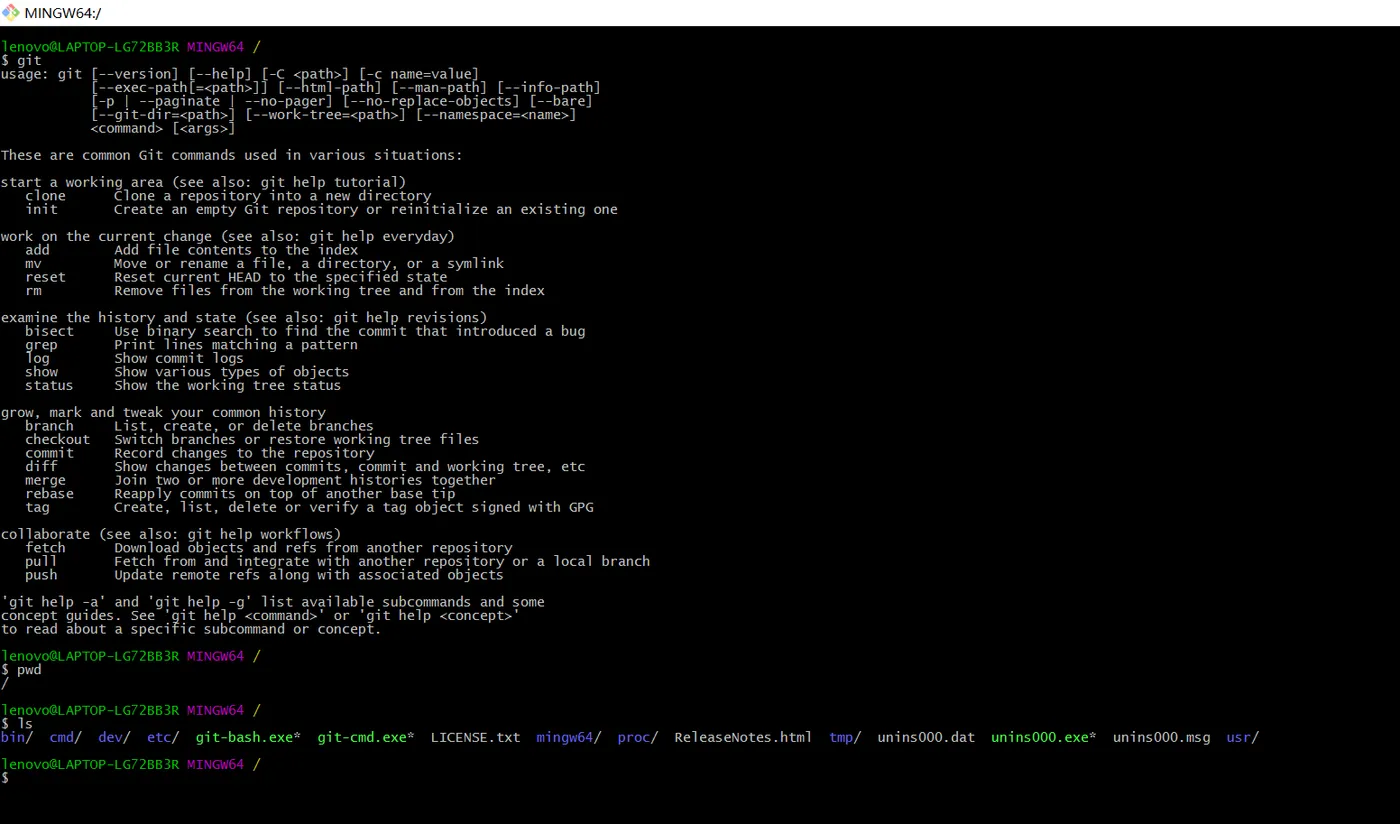Click the last empty '$' prompt line
Image resolution: width=1400 pixels, height=824 pixels.
tap(5, 777)
